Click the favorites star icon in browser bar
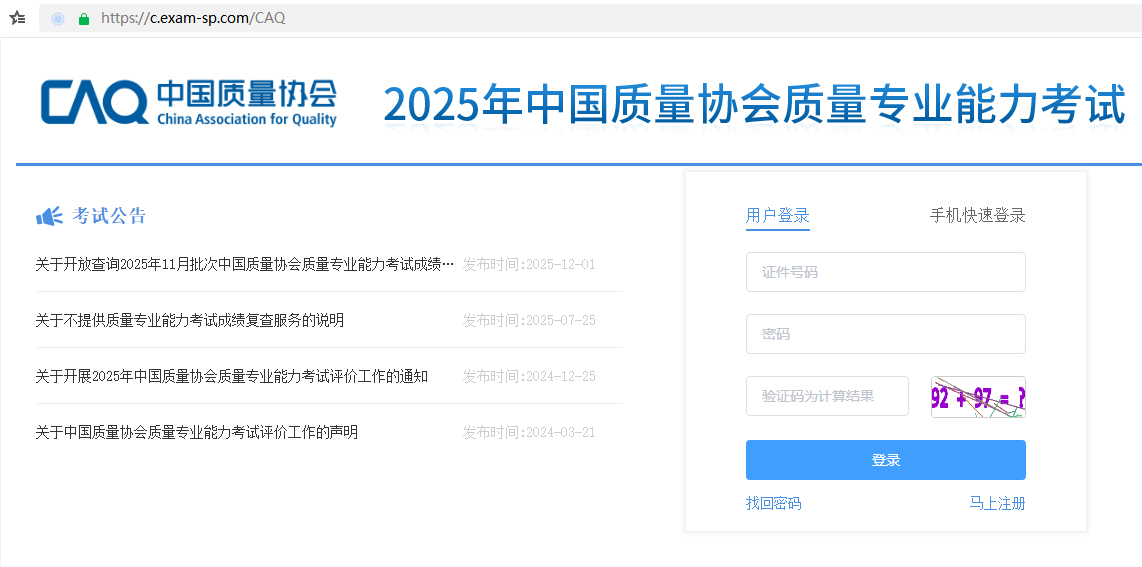This screenshot has height=567, width=1142. (17, 18)
